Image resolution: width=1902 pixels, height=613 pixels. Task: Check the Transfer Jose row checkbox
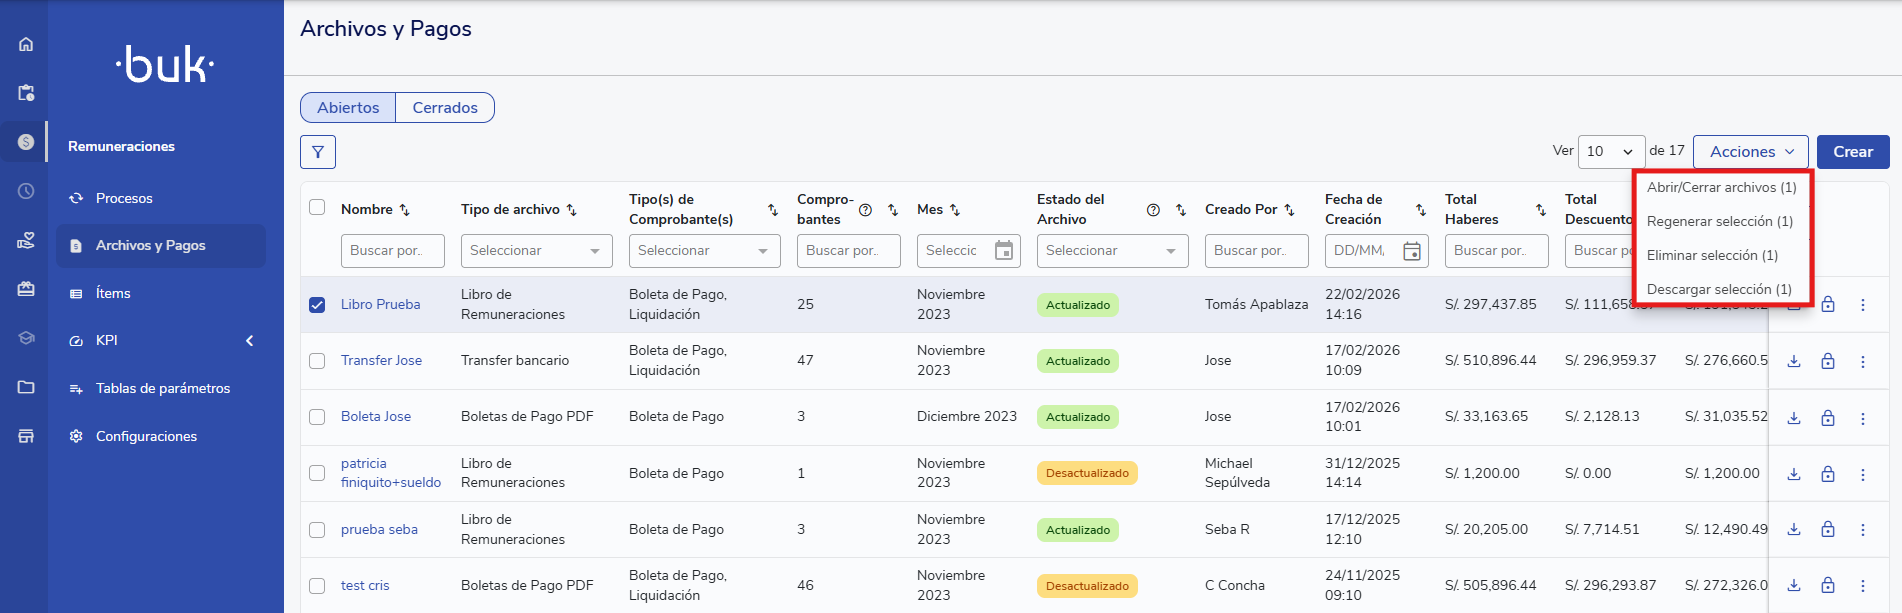click(x=317, y=361)
